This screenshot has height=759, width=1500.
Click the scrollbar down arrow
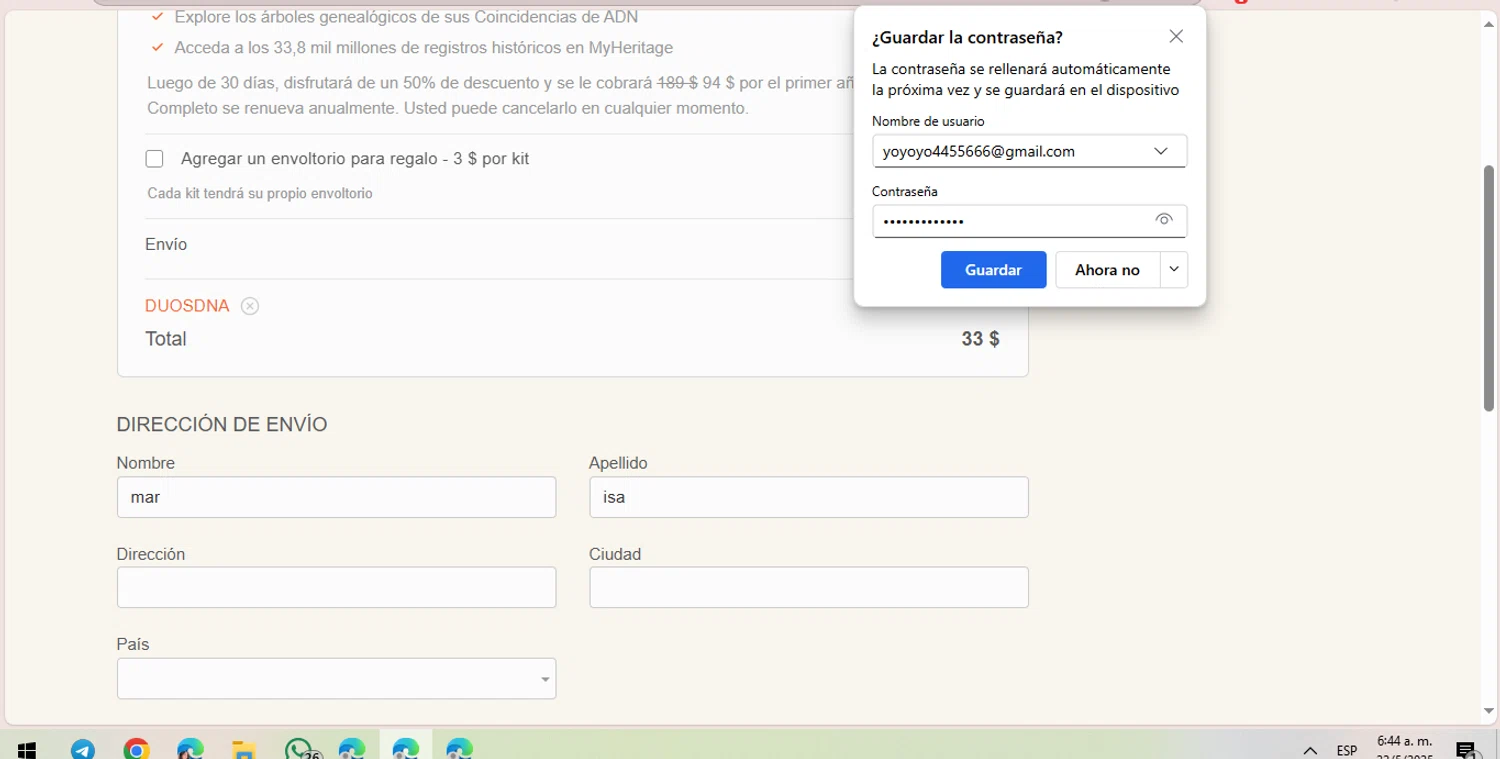[1489, 711]
